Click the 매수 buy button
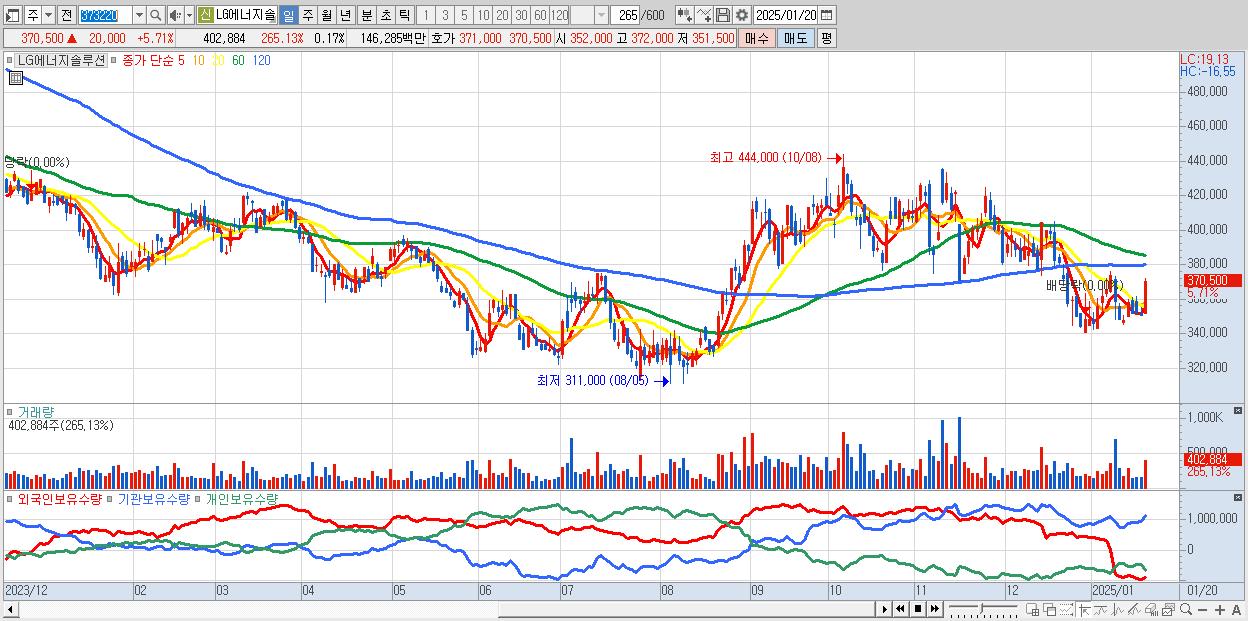Screen dimensions: 1248x621 tap(757, 38)
